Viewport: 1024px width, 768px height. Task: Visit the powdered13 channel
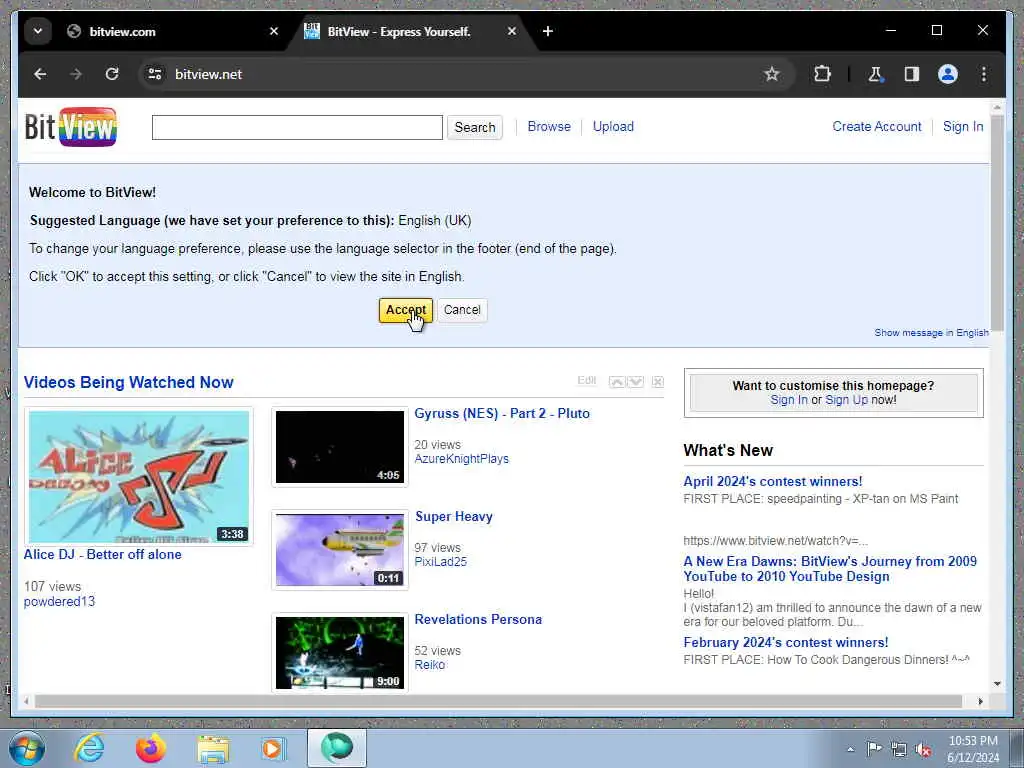(x=59, y=601)
